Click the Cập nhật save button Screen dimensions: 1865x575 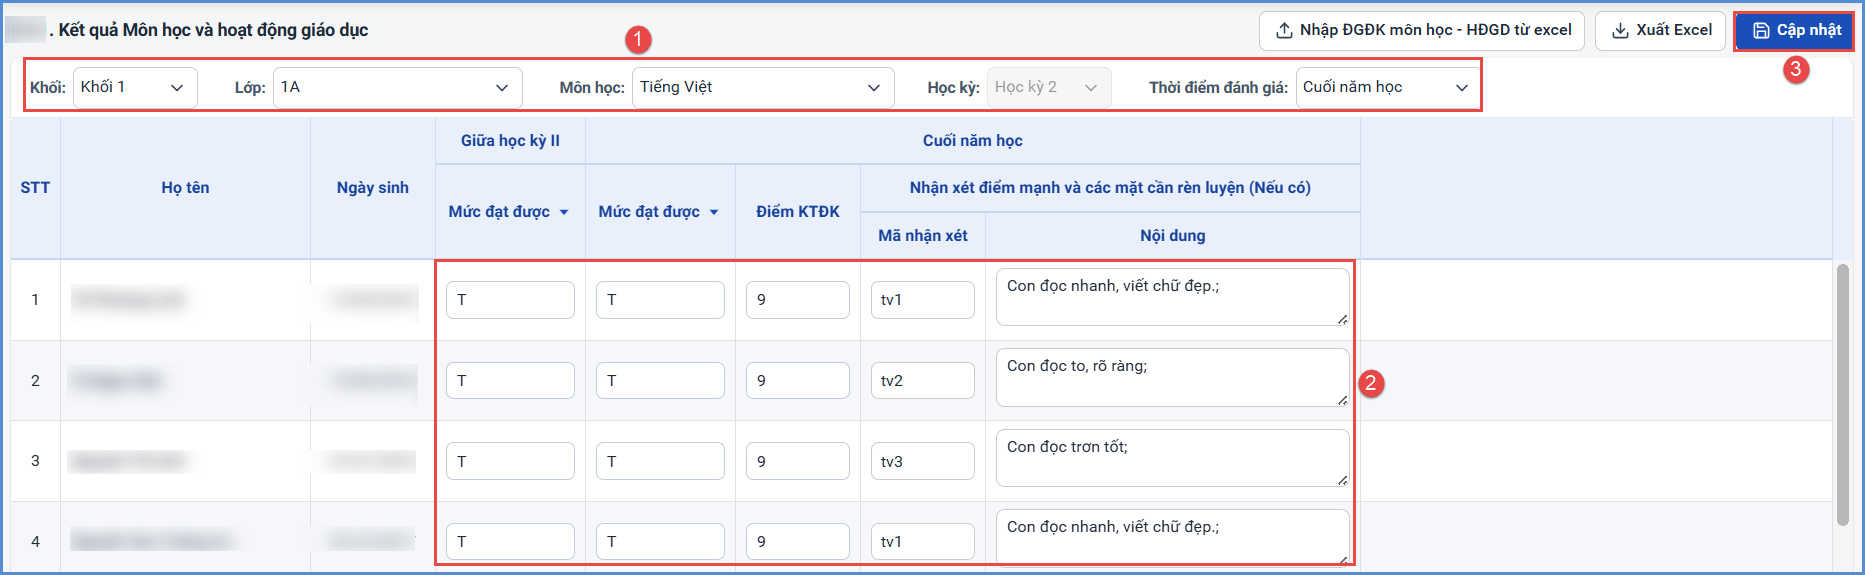tap(1796, 30)
